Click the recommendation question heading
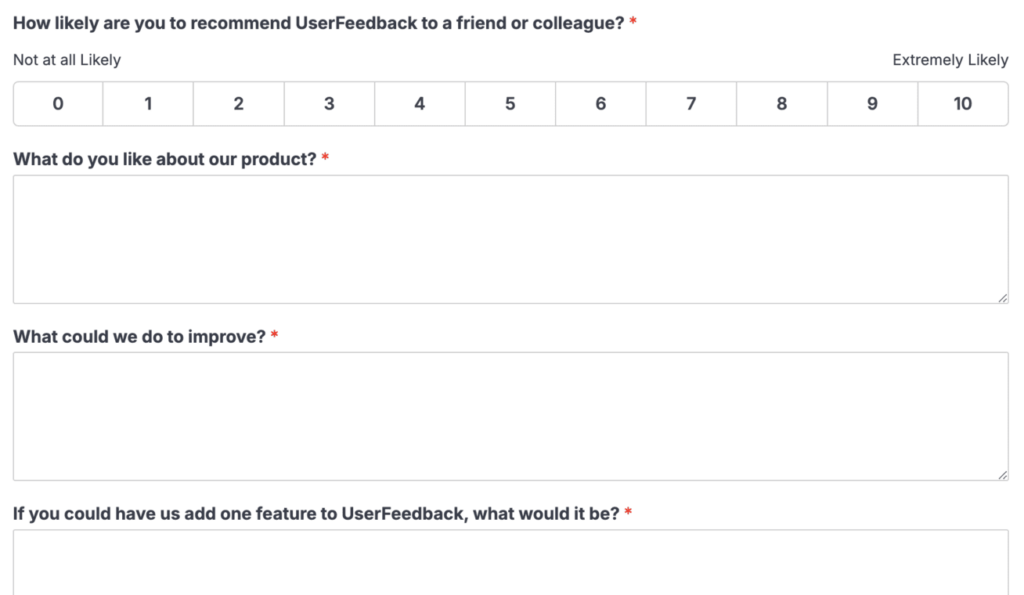The width and height of the screenshot is (1024, 595). (318, 22)
